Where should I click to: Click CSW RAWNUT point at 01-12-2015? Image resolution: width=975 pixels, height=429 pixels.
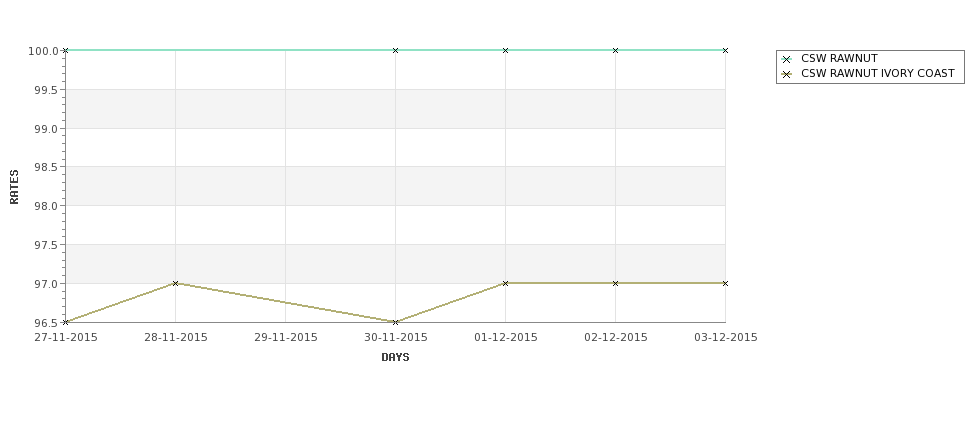click(x=506, y=50)
